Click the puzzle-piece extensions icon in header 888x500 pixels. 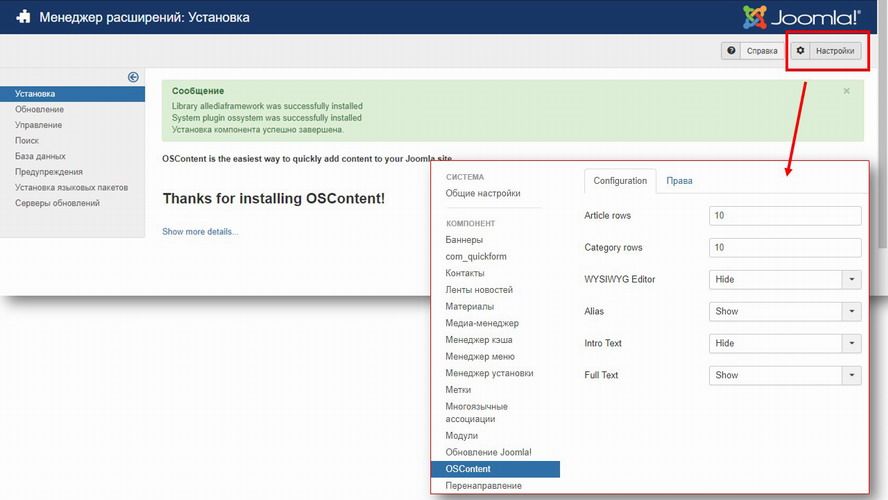point(23,17)
